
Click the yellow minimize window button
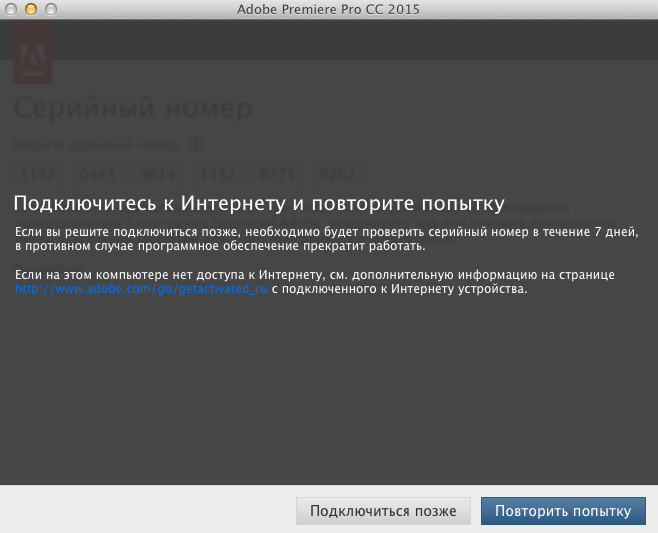point(31,9)
